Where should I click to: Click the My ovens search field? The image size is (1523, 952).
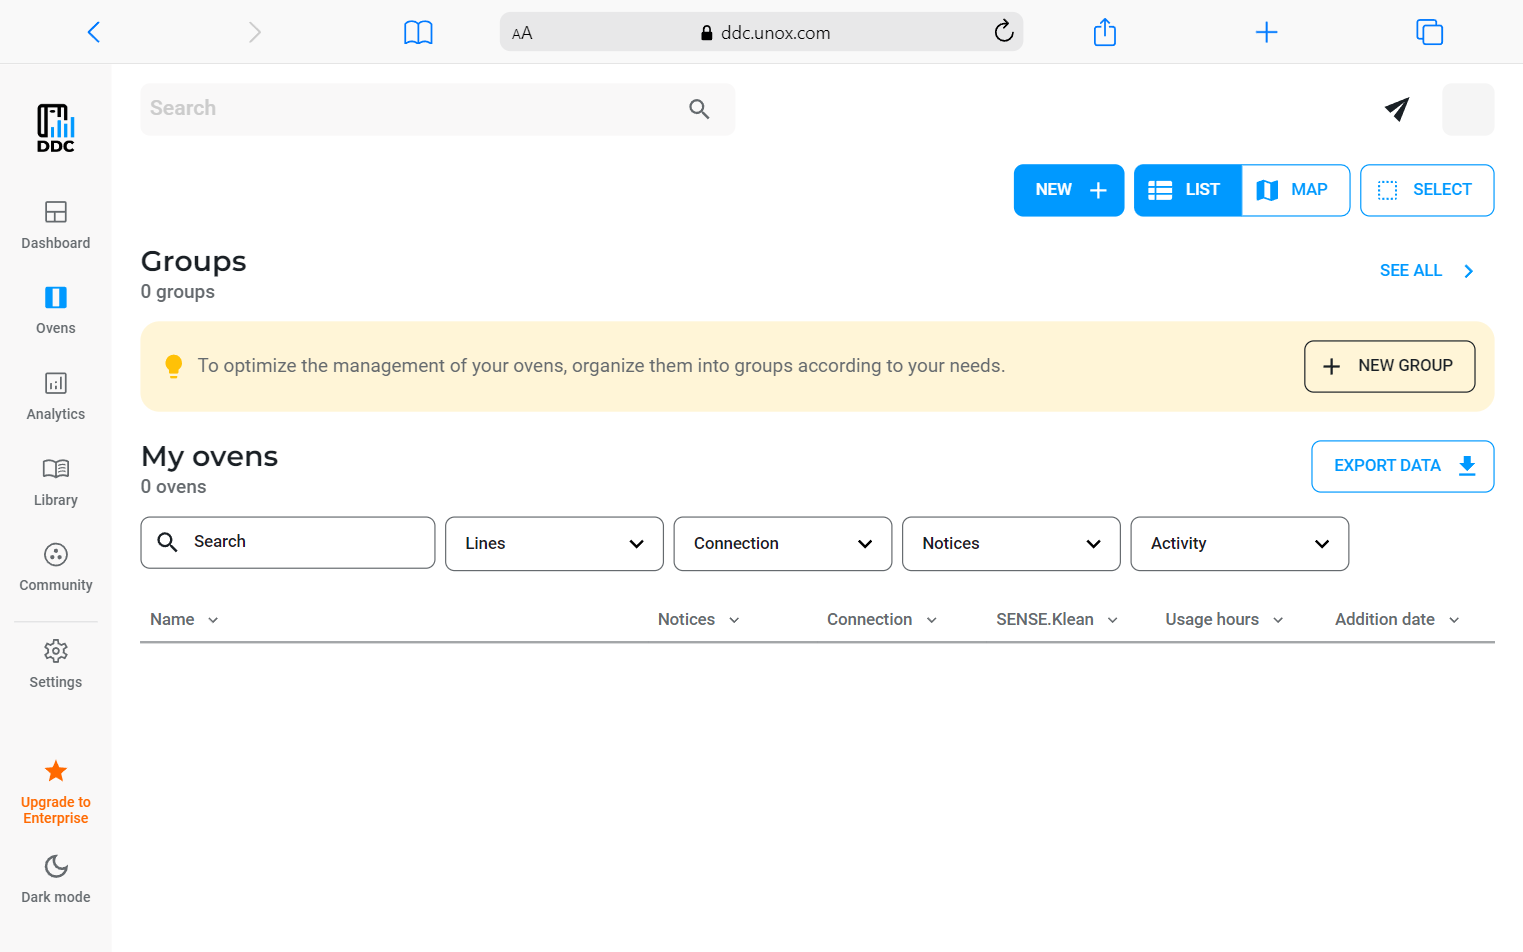point(300,542)
